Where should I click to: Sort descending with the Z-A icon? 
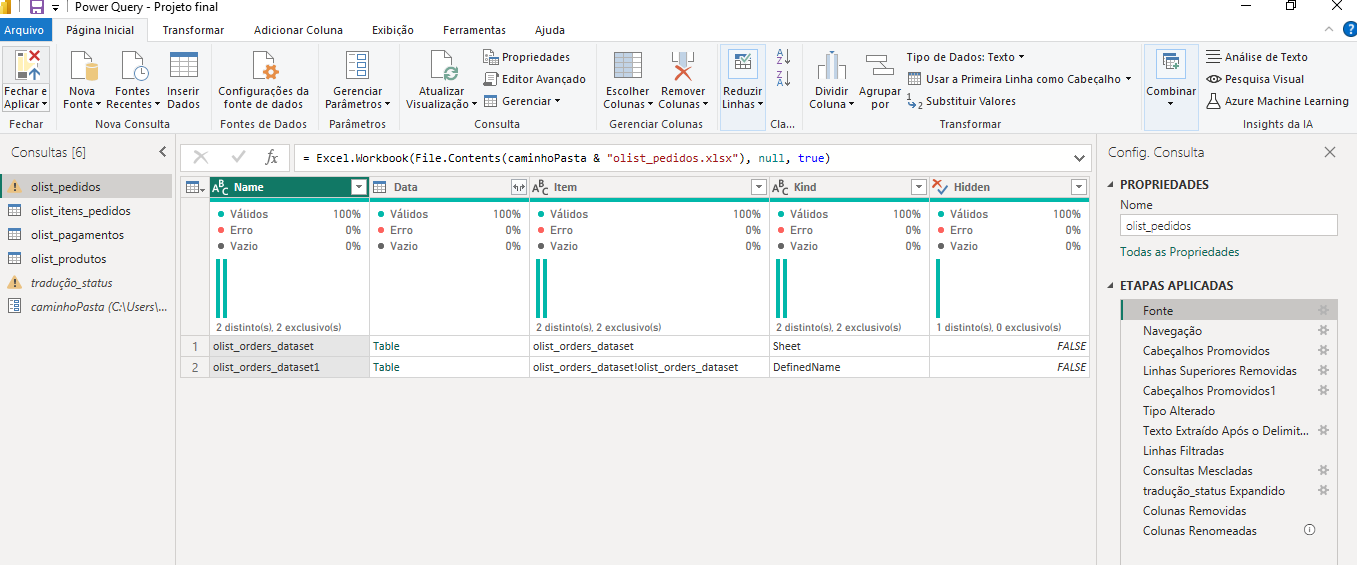(x=783, y=78)
